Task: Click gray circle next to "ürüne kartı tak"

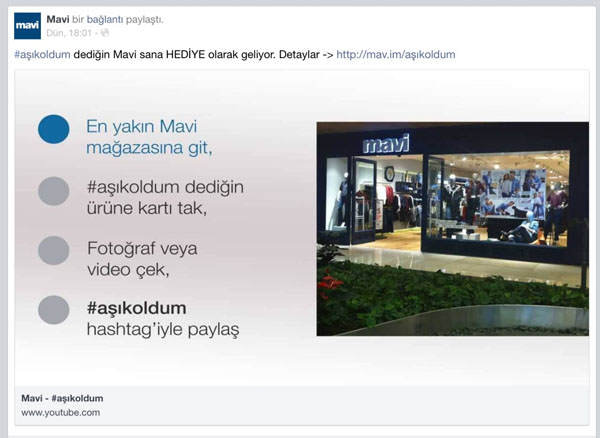Action: [x=53, y=191]
